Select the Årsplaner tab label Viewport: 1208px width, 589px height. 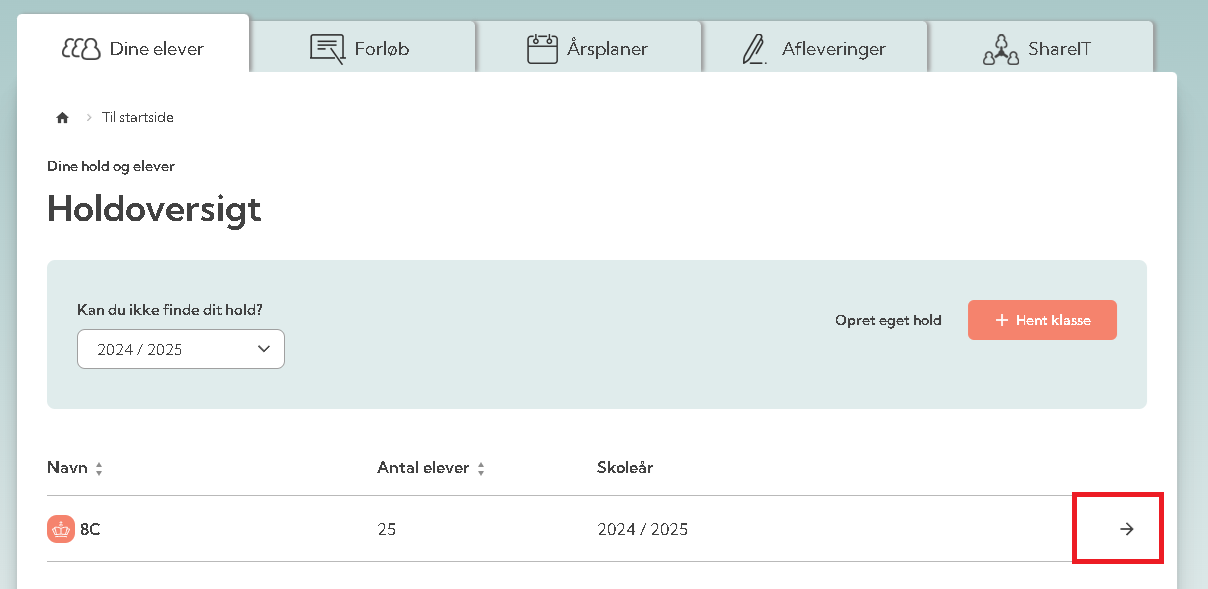(607, 48)
